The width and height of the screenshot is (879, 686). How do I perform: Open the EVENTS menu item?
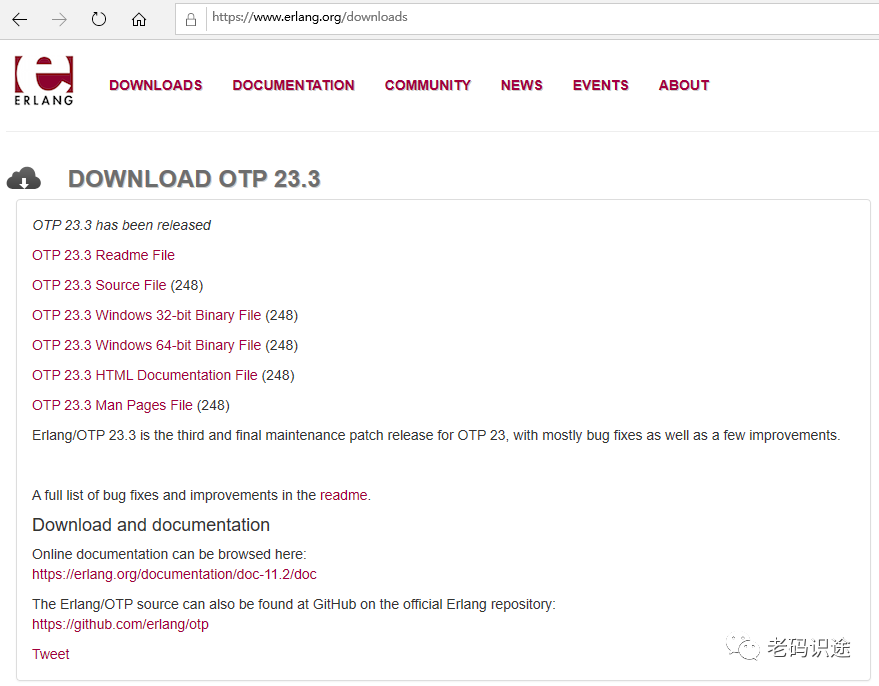pos(601,85)
